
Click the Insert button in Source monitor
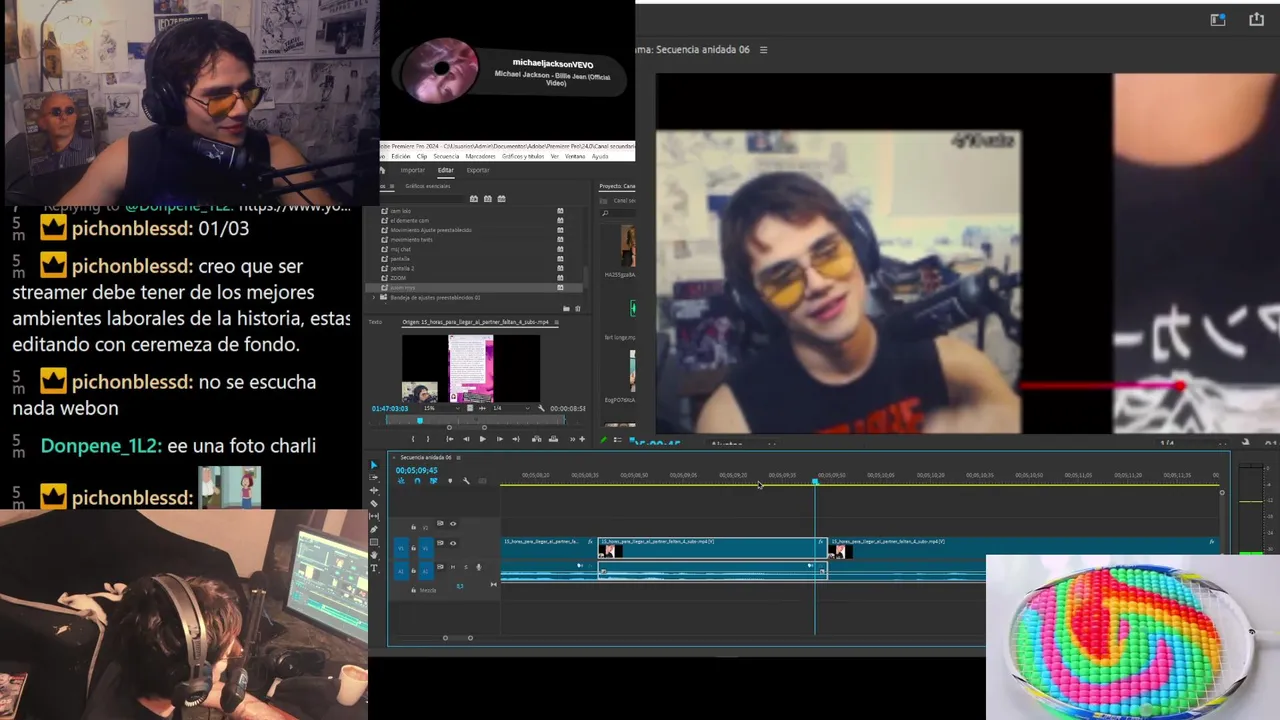pyautogui.click(x=537, y=439)
